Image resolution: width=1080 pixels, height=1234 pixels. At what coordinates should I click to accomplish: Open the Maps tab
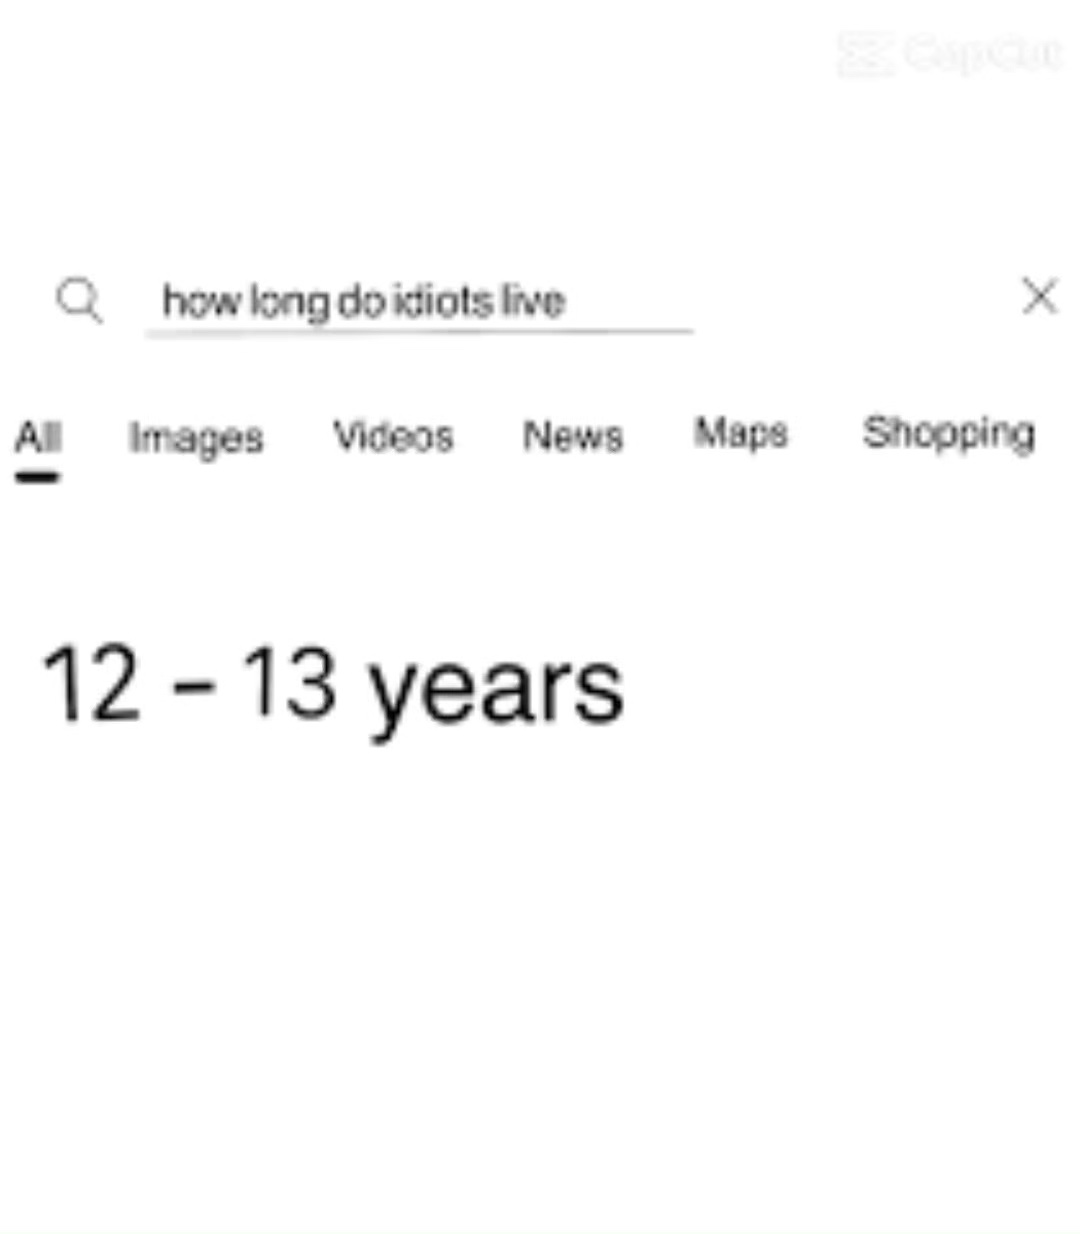tap(741, 434)
